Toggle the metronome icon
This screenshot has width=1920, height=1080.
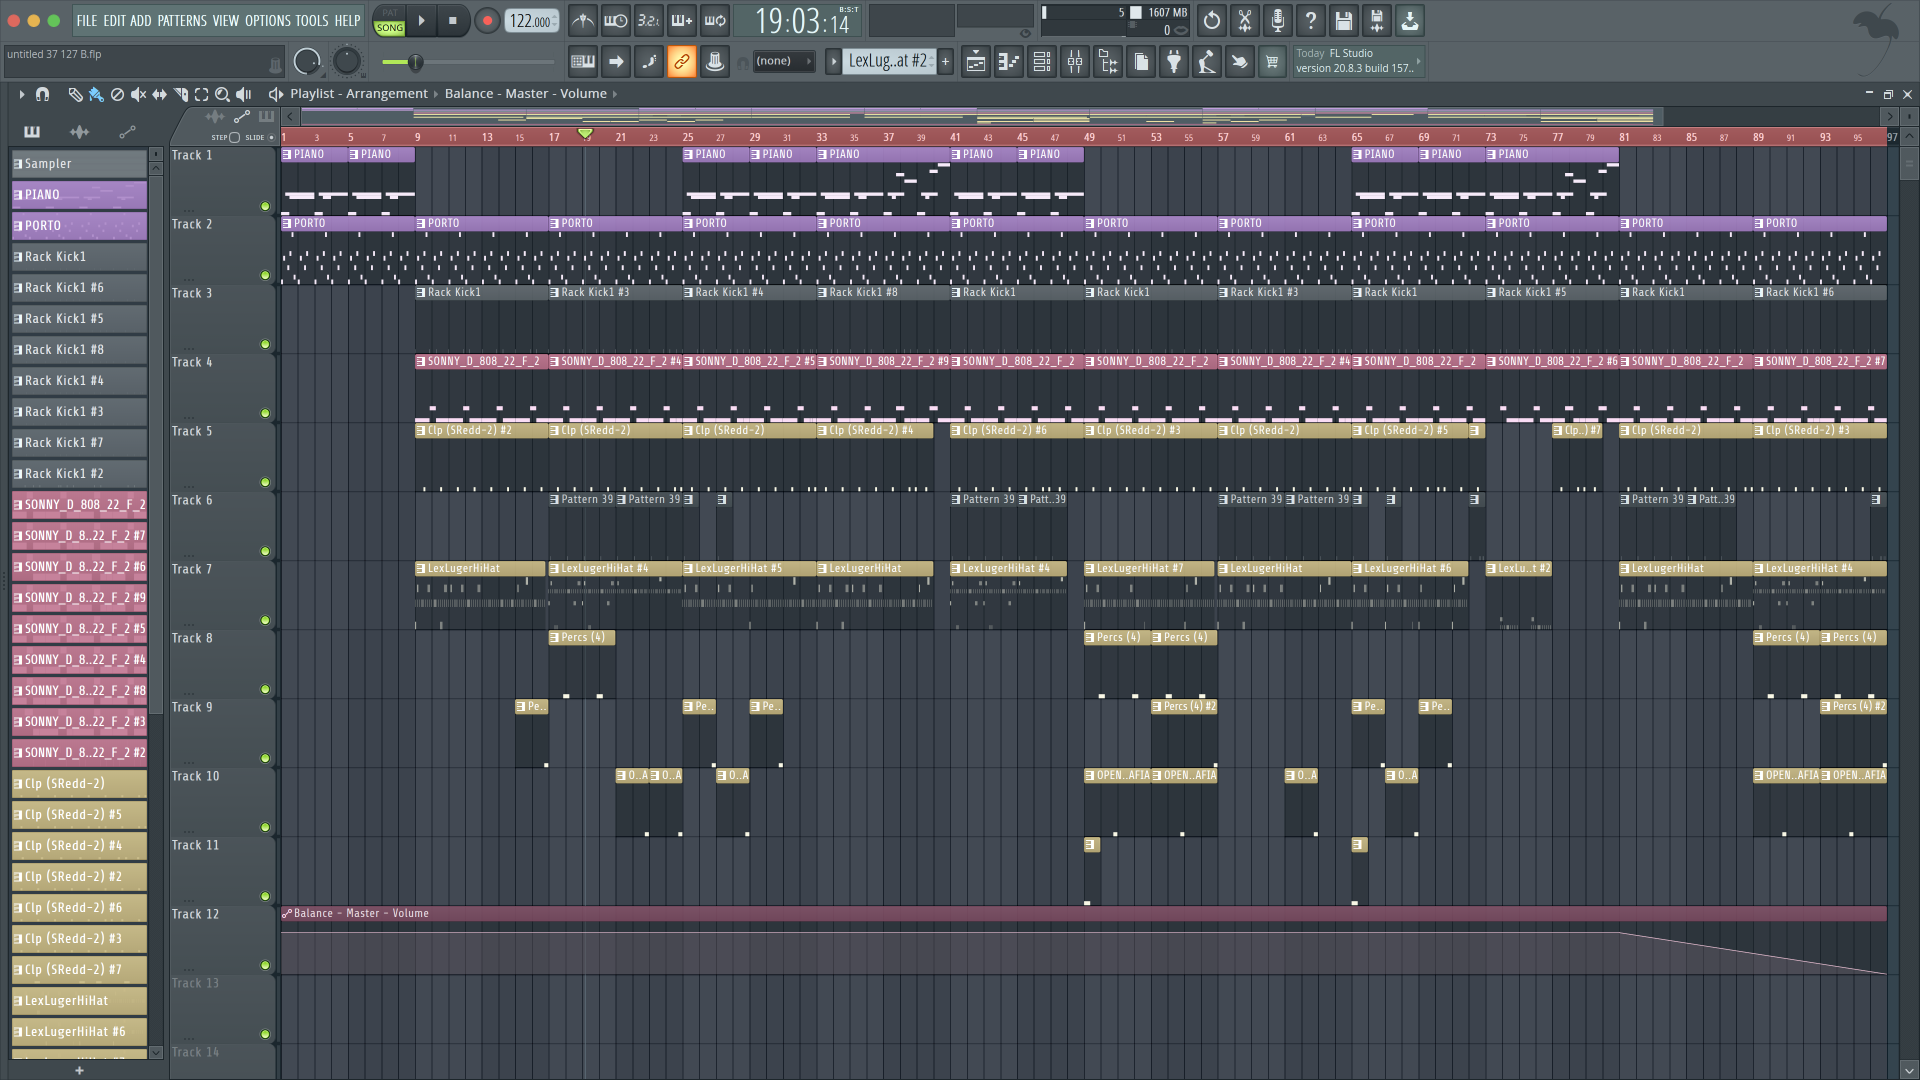[583, 20]
